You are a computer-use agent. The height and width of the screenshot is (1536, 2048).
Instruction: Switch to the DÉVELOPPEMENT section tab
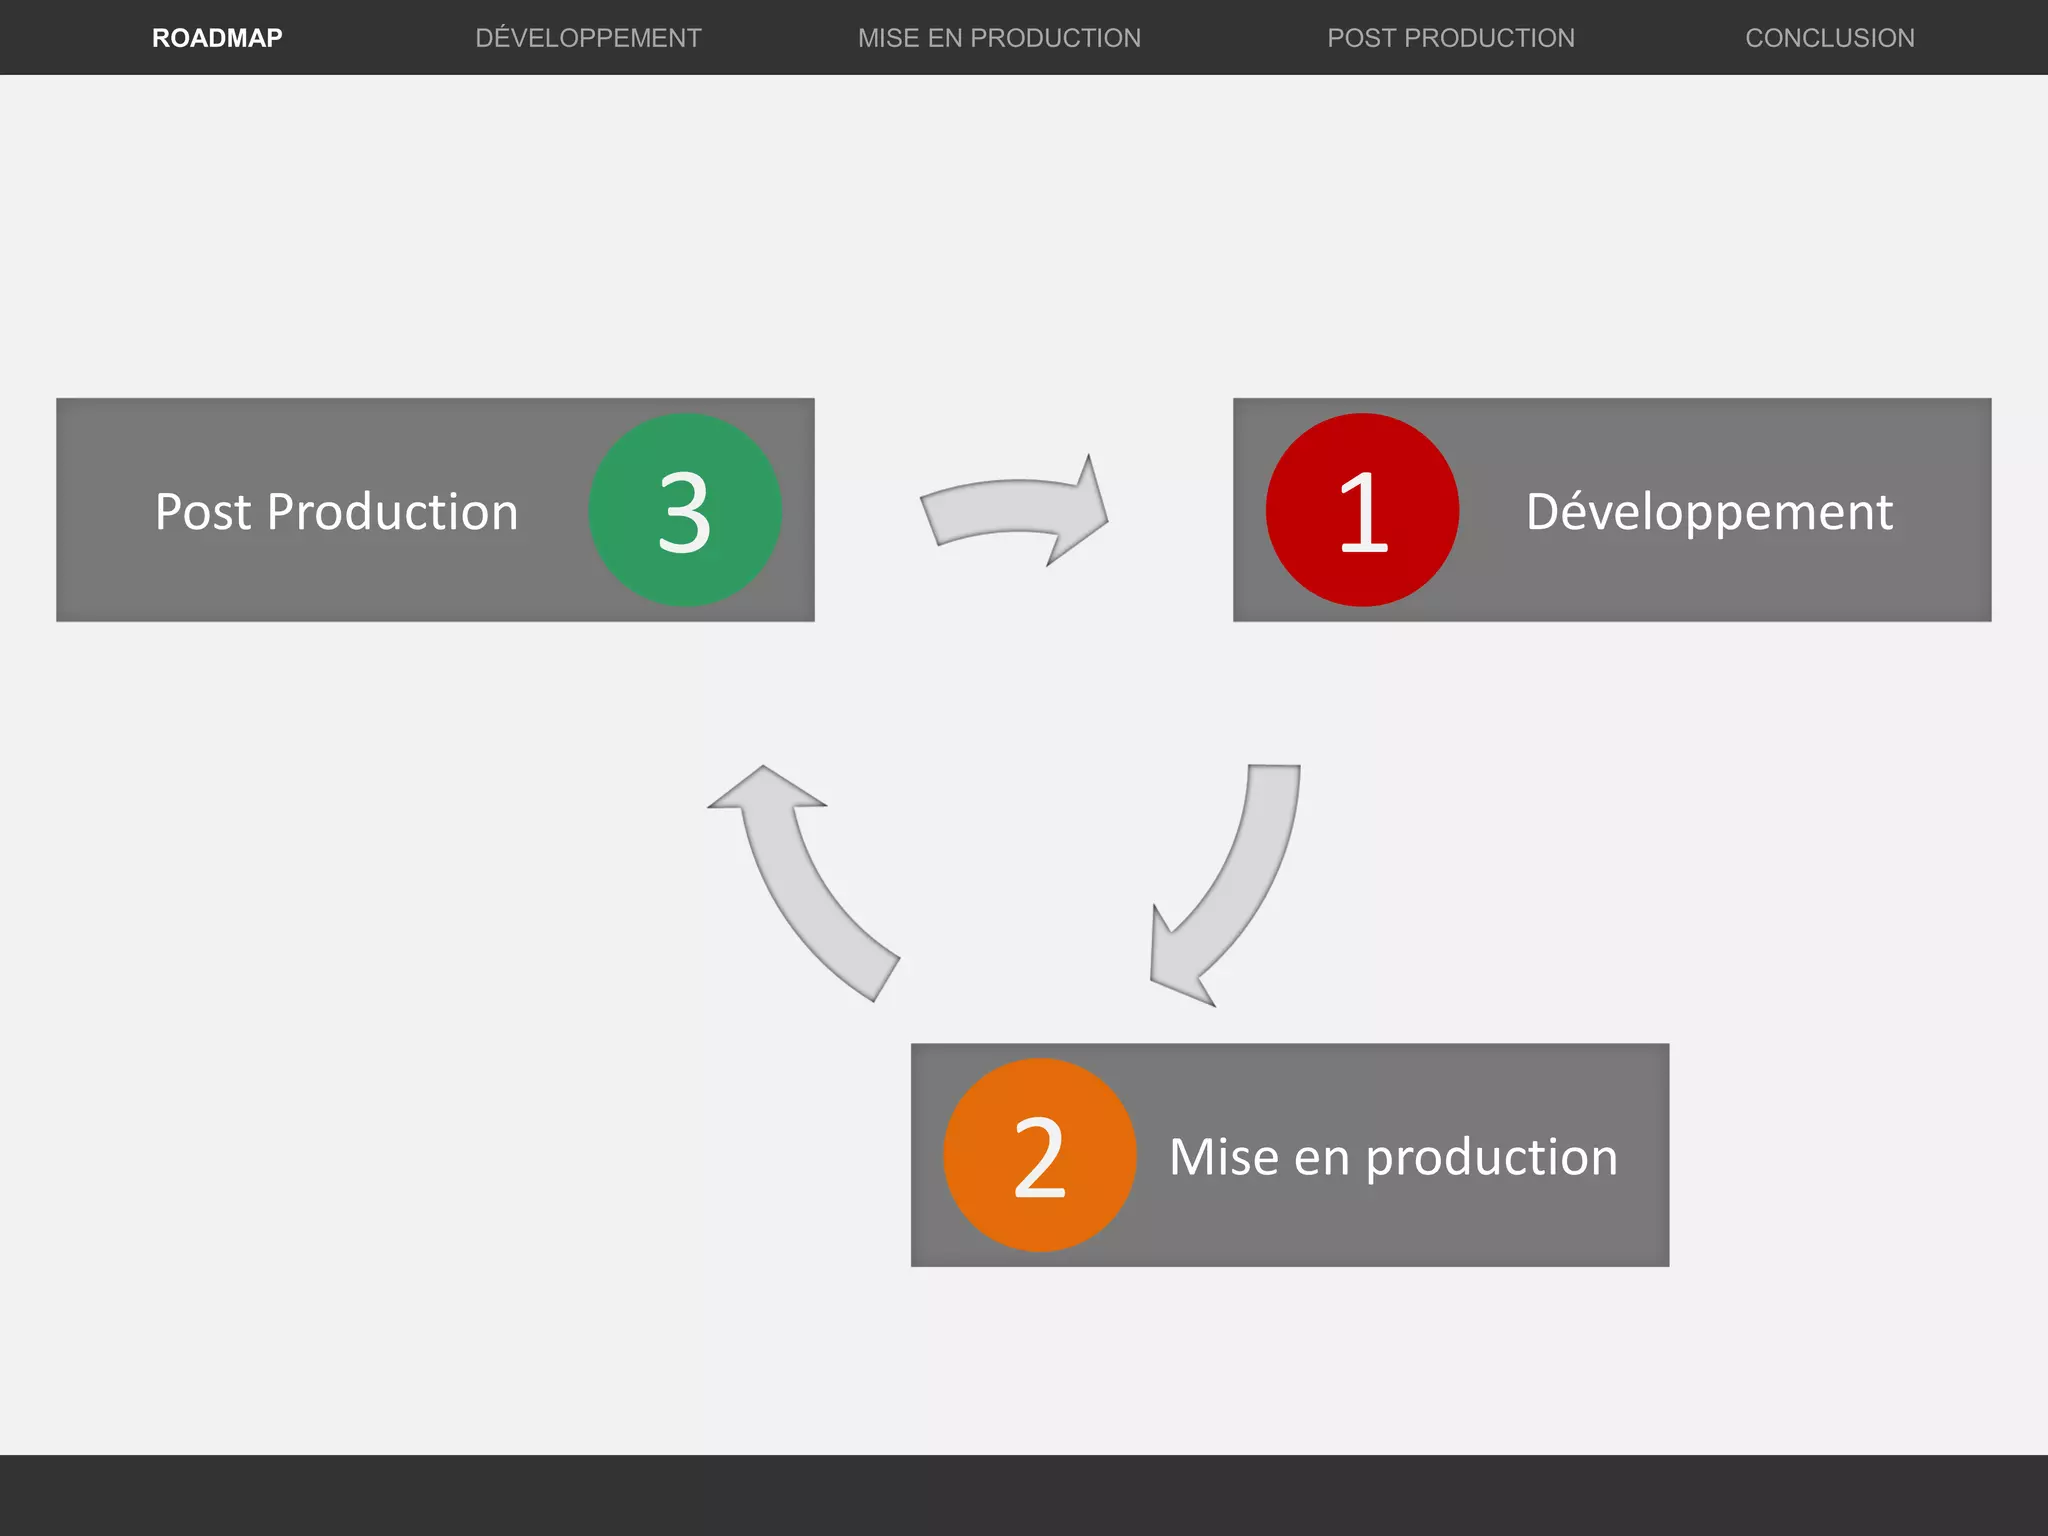tap(588, 37)
